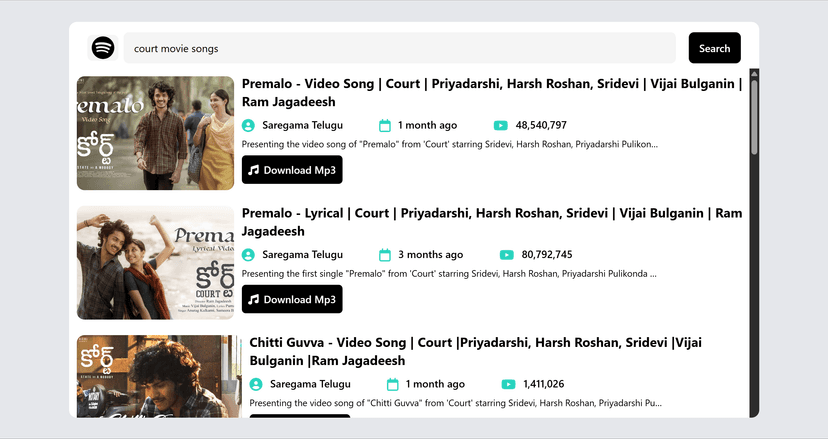Click calendar icon beside '3 months ago'
Image resolution: width=828 pixels, height=439 pixels.
click(x=385, y=255)
